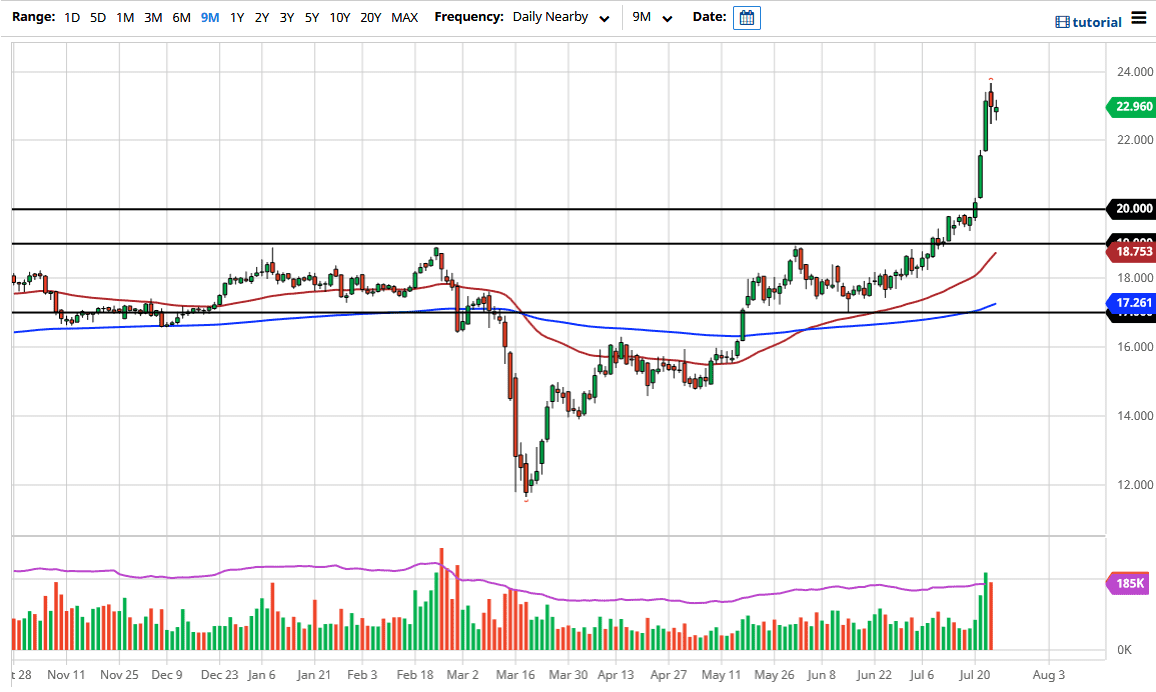
Task: Click the highlighted 9M range option
Action: [x=210, y=17]
